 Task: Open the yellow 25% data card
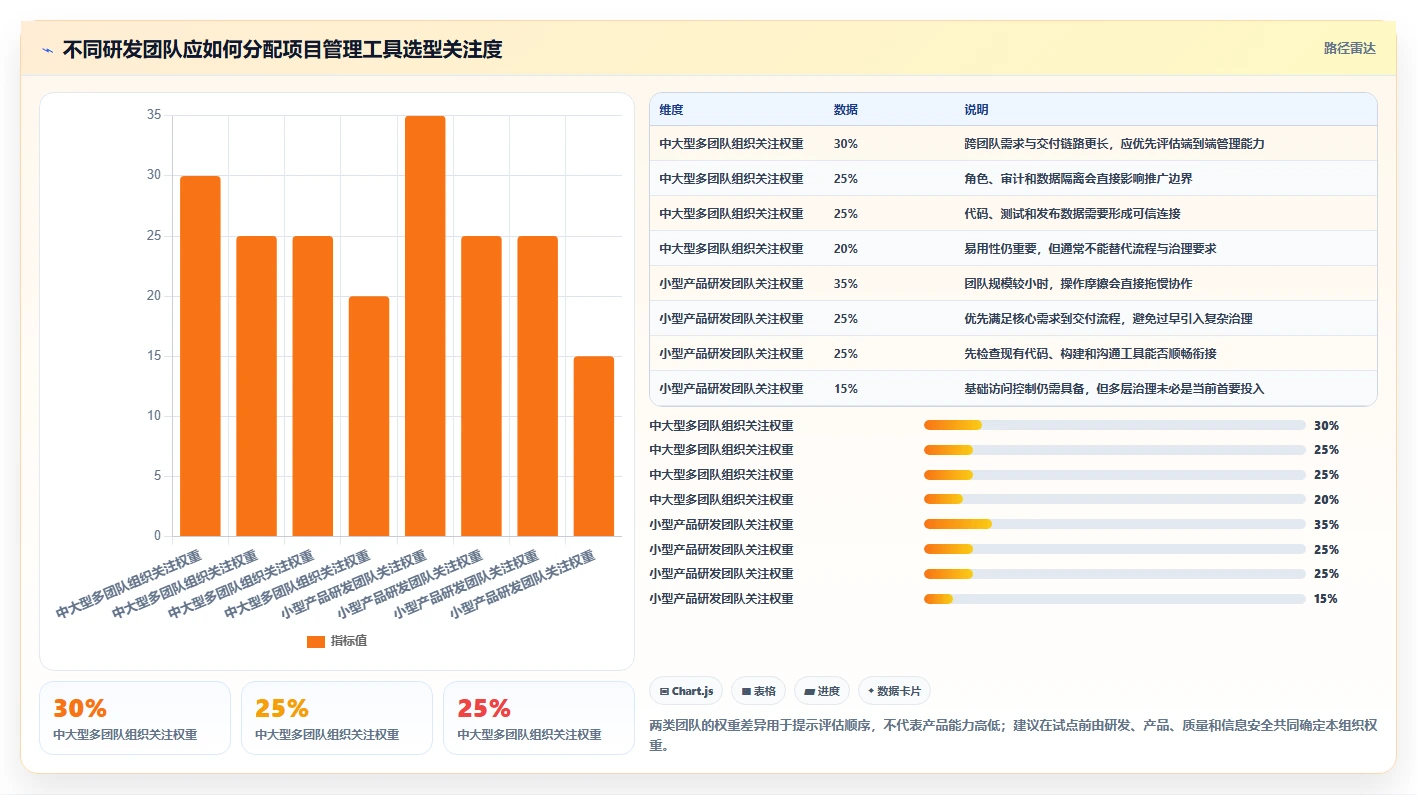click(337, 718)
